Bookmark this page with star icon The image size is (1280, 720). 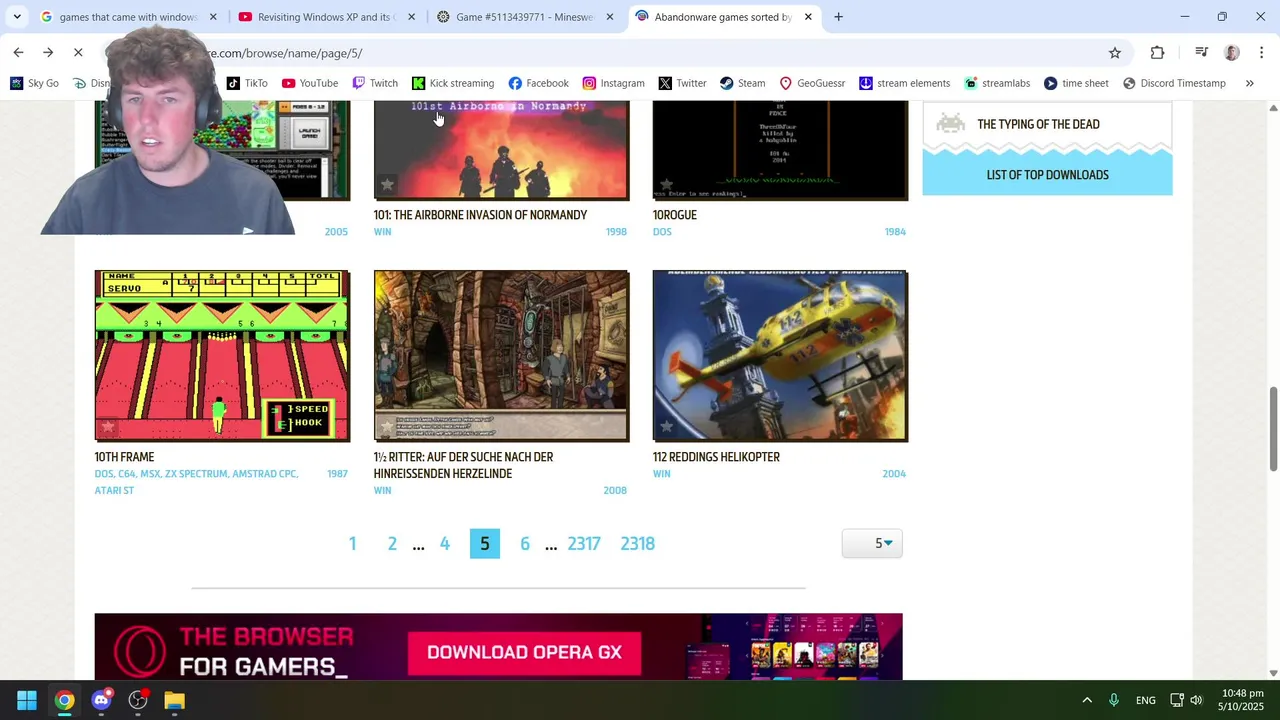tap(1114, 53)
